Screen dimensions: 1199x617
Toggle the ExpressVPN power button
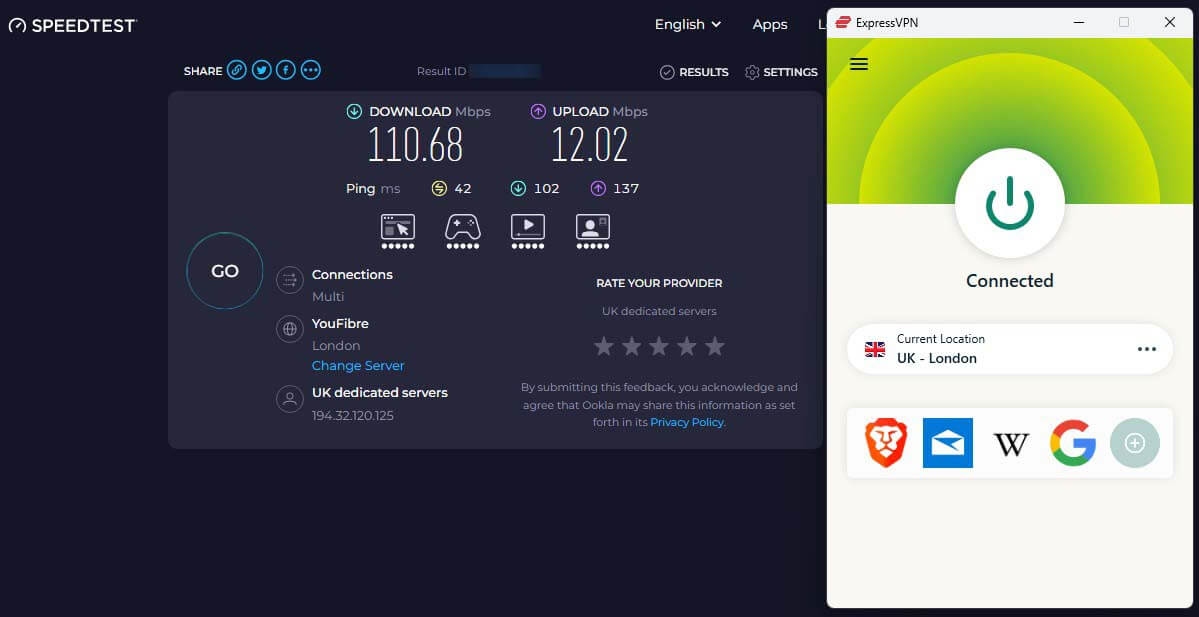(1009, 203)
